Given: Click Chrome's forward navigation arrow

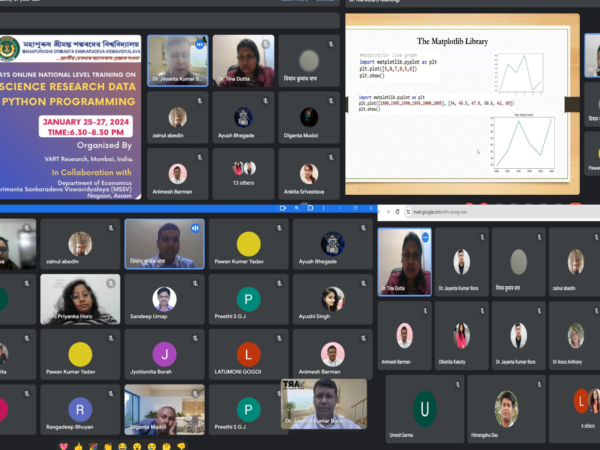Looking at the screenshot, I should coord(388,212).
